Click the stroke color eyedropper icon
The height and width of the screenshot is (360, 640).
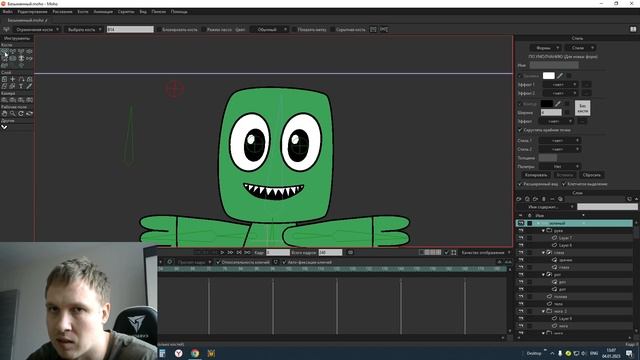click(x=558, y=104)
